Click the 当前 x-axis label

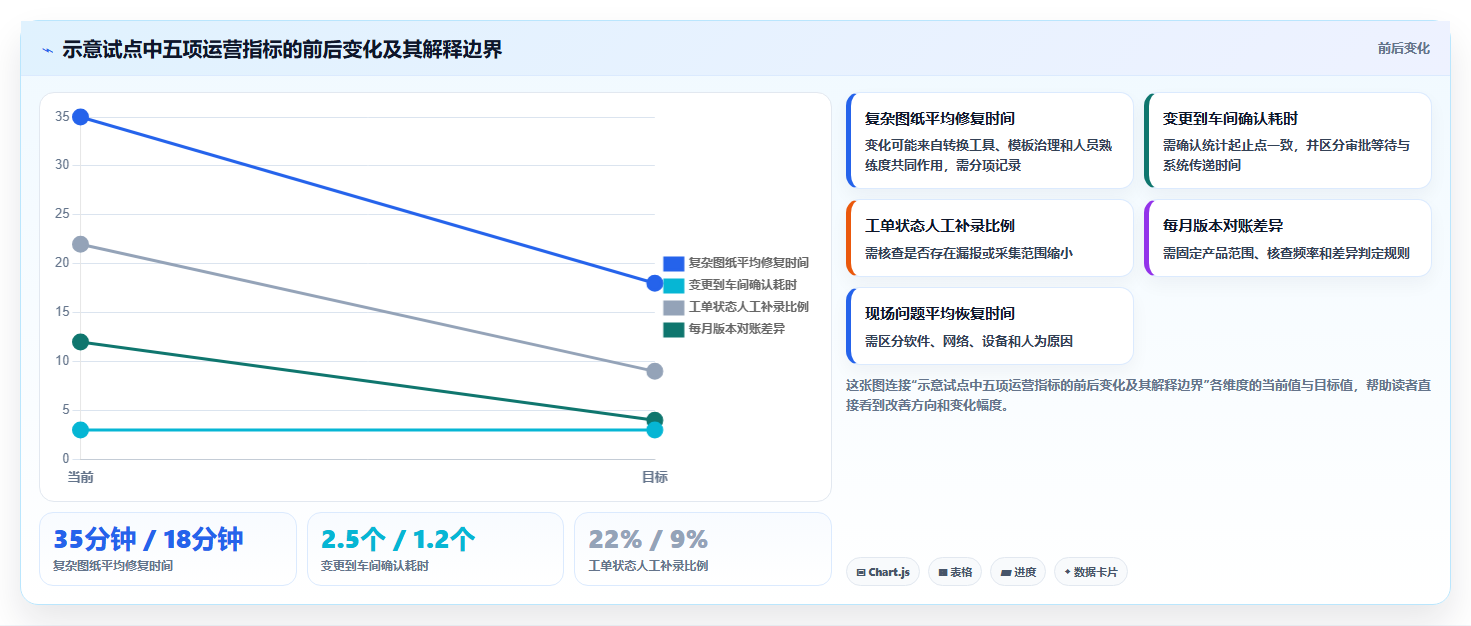[81, 477]
